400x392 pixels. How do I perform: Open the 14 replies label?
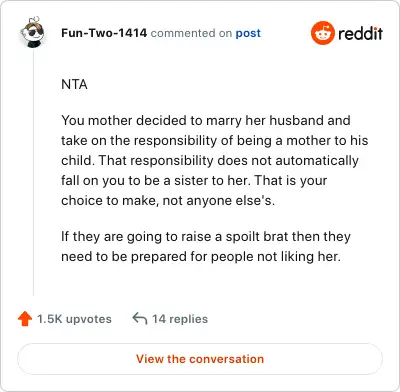click(180, 319)
